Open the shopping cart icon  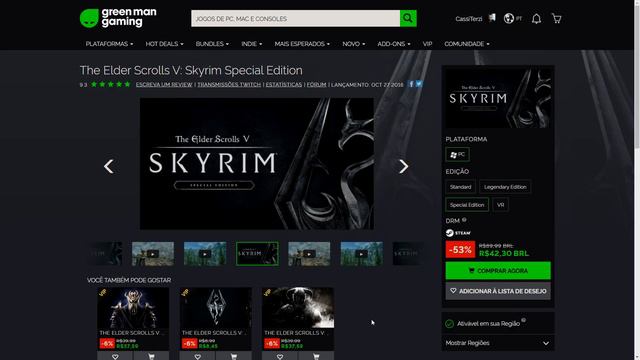click(x=556, y=19)
